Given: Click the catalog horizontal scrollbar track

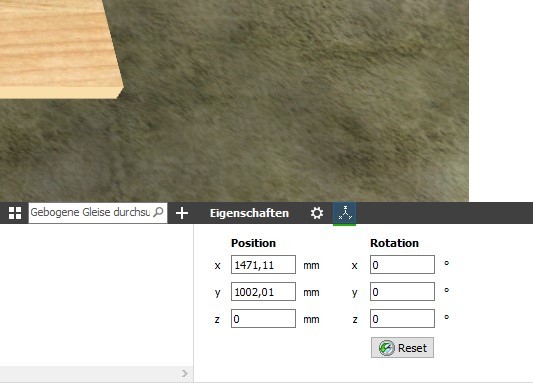Looking at the screenshot, I should 90,373.
